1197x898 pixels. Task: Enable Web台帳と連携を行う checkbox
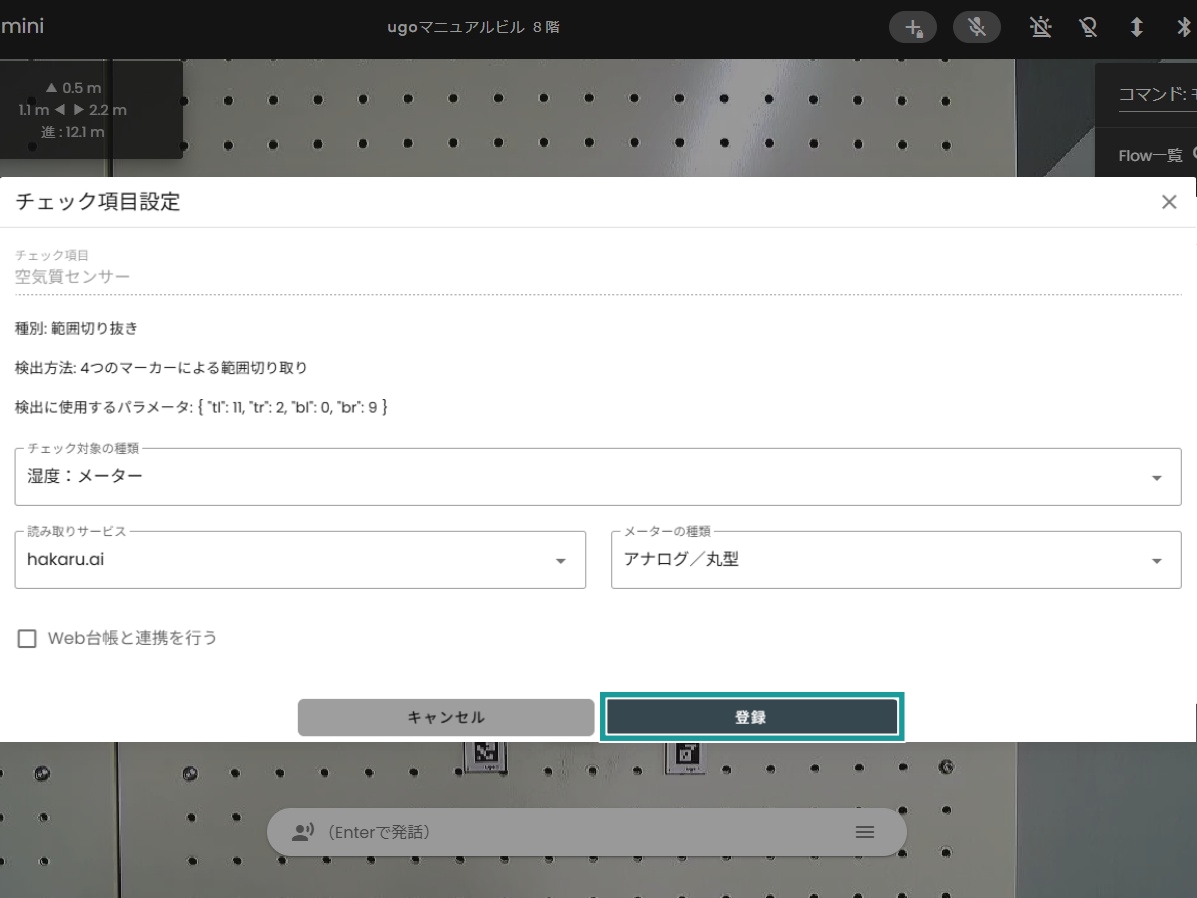(27, 638)
